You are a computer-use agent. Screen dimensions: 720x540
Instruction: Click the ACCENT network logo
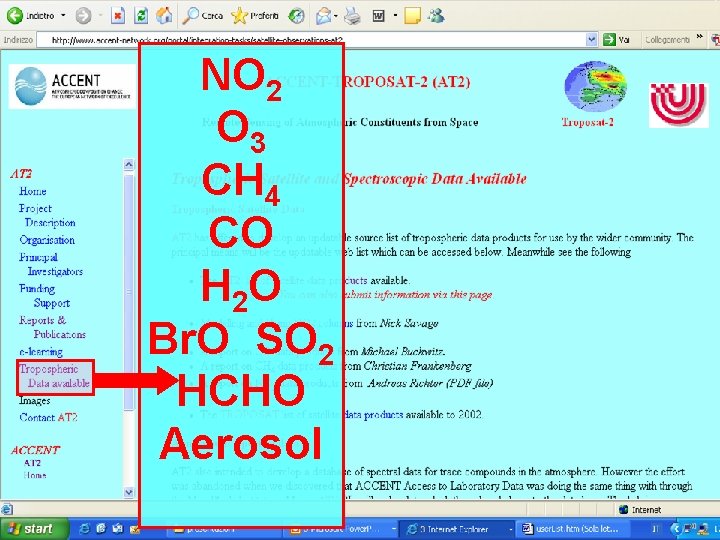point(73,86)
